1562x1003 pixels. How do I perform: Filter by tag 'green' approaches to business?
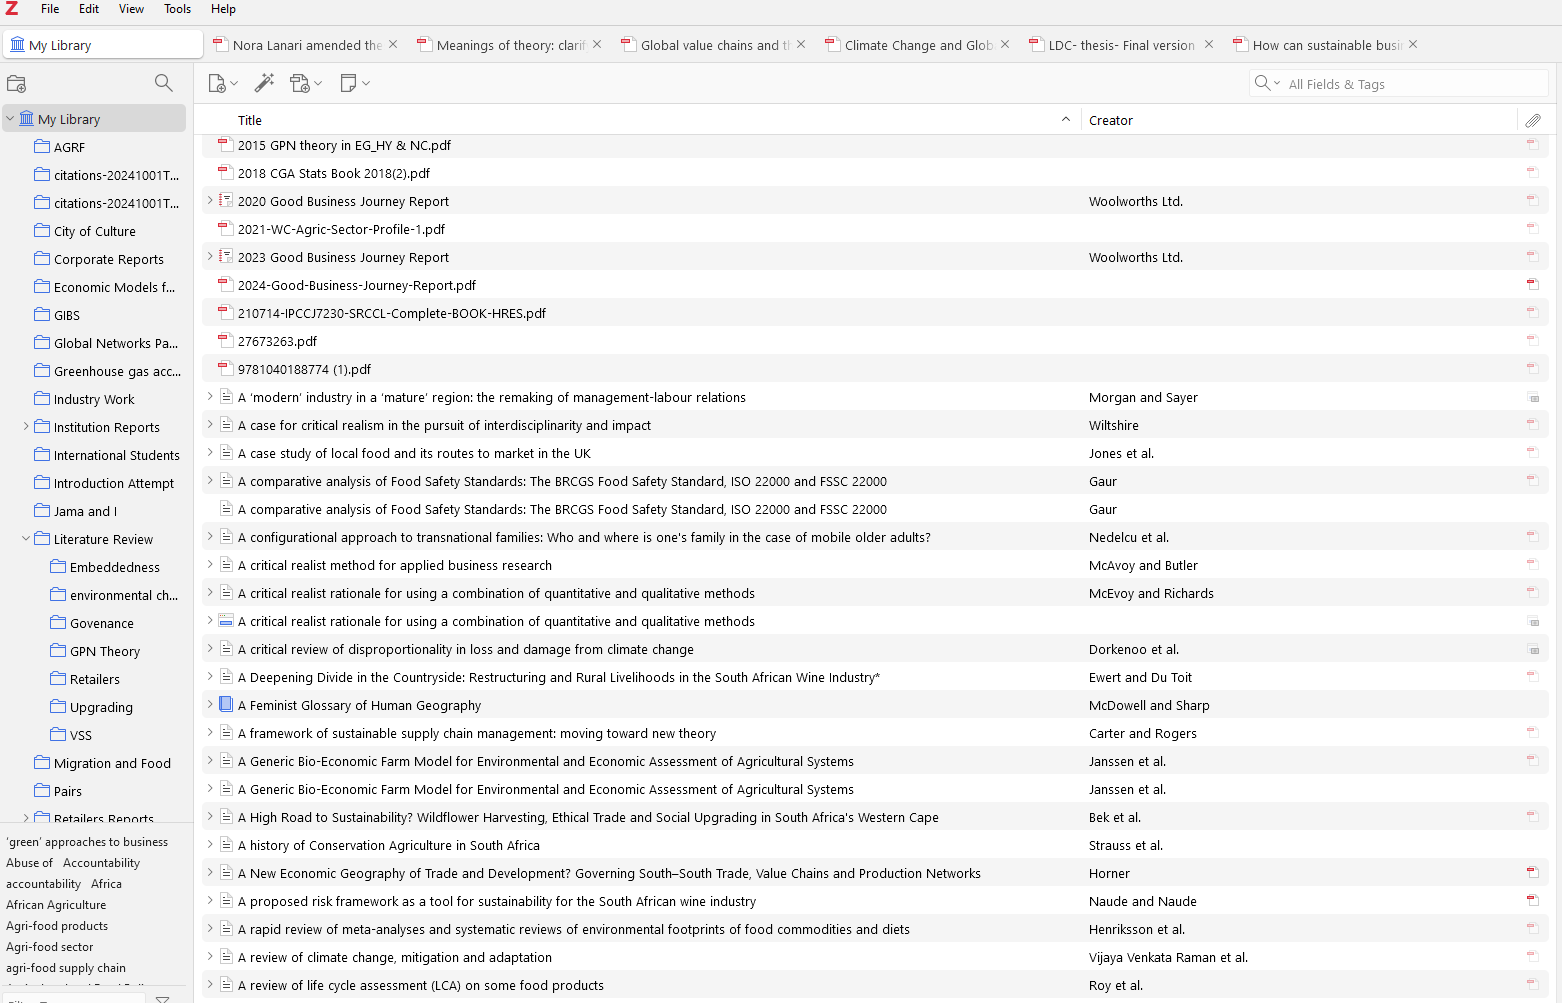click(87, 842)
